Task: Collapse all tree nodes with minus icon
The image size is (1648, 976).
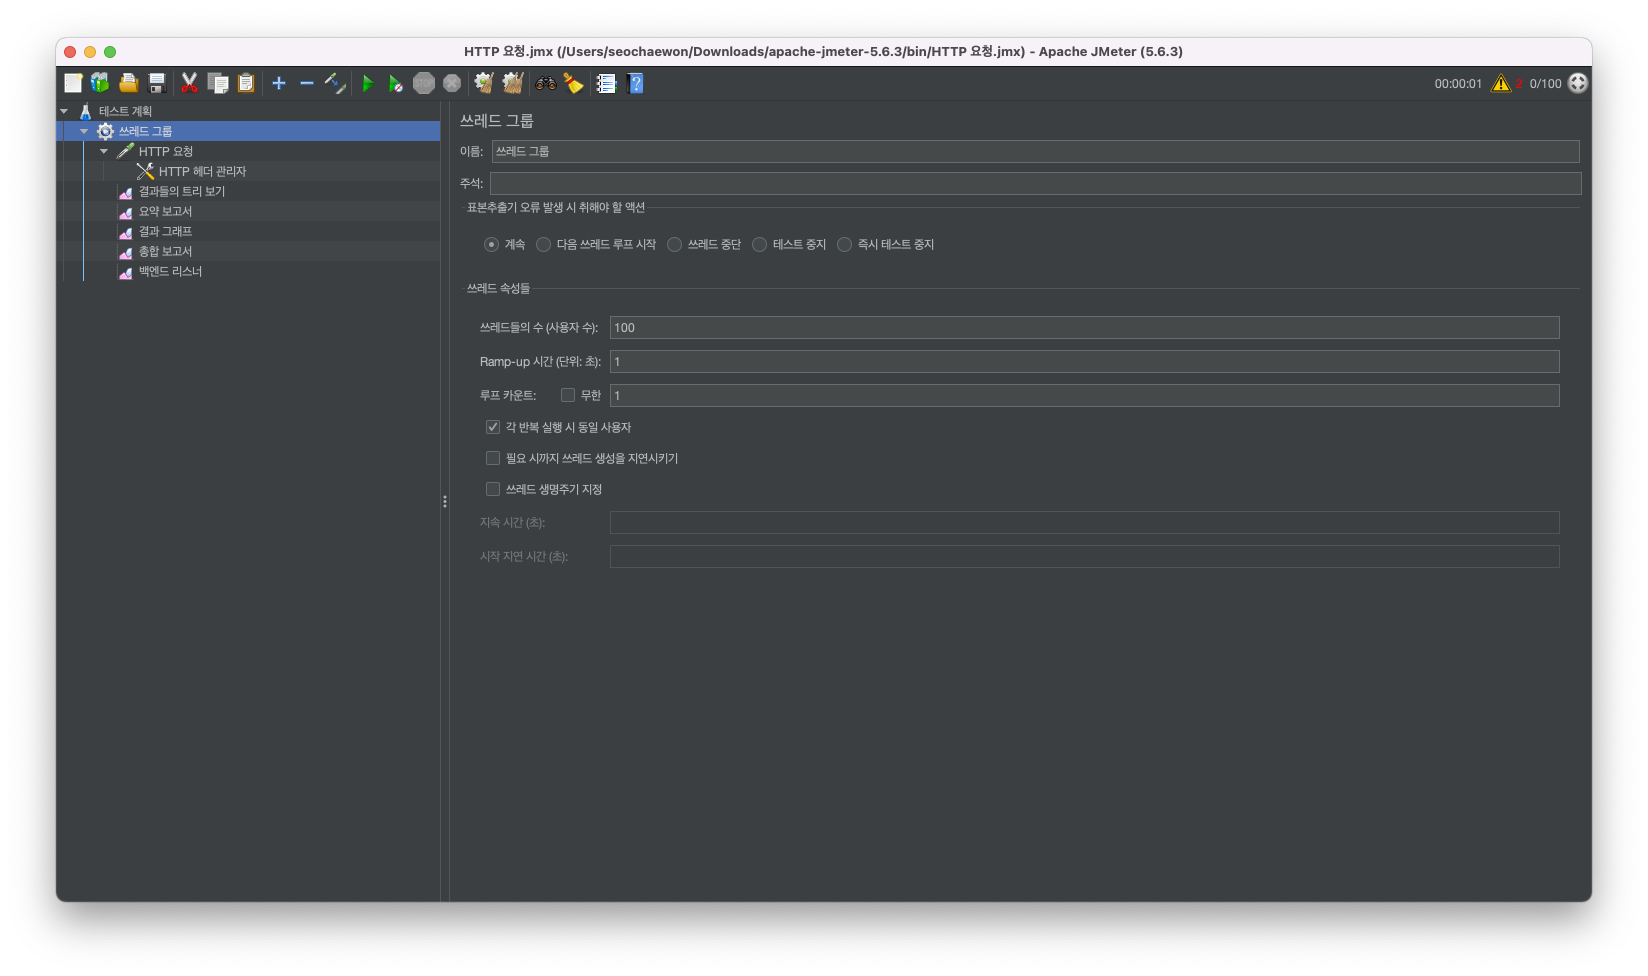Action: [307, 83]
